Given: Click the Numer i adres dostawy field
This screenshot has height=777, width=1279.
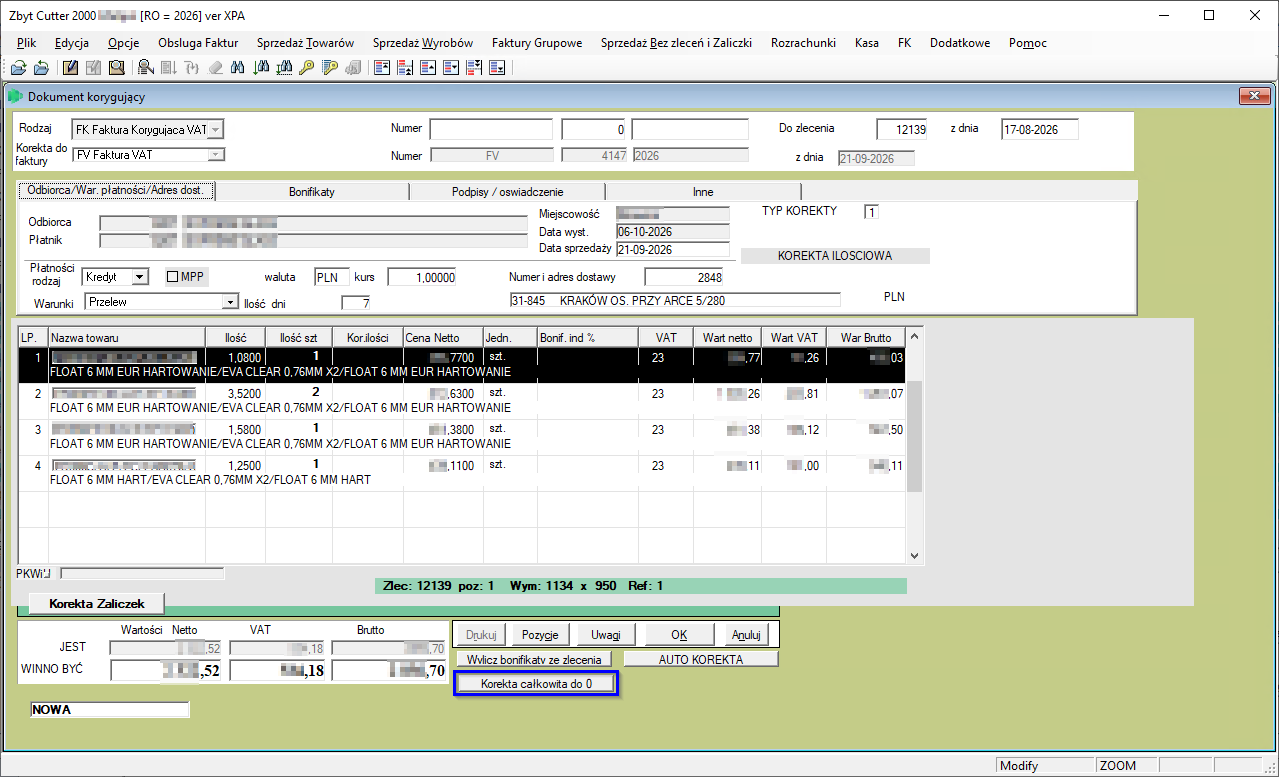Looking at the screenshot, I should click(x=683, y=277).
